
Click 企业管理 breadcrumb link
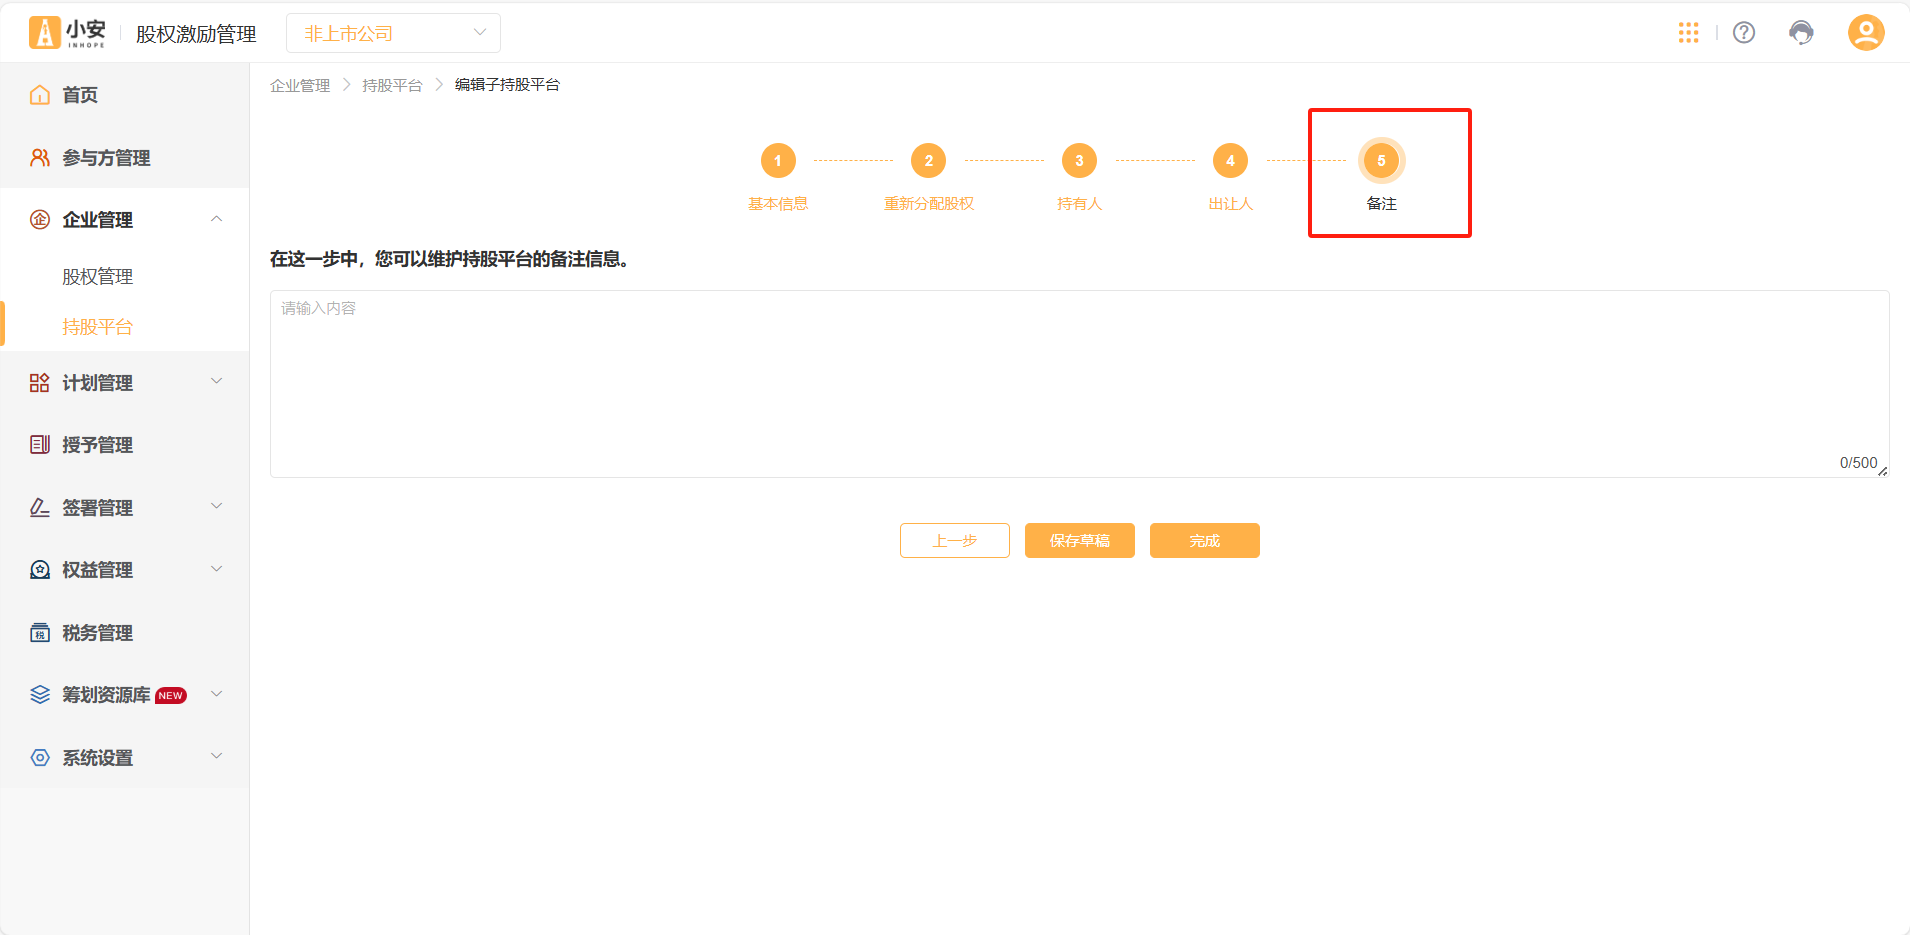(x=300, y=85)
